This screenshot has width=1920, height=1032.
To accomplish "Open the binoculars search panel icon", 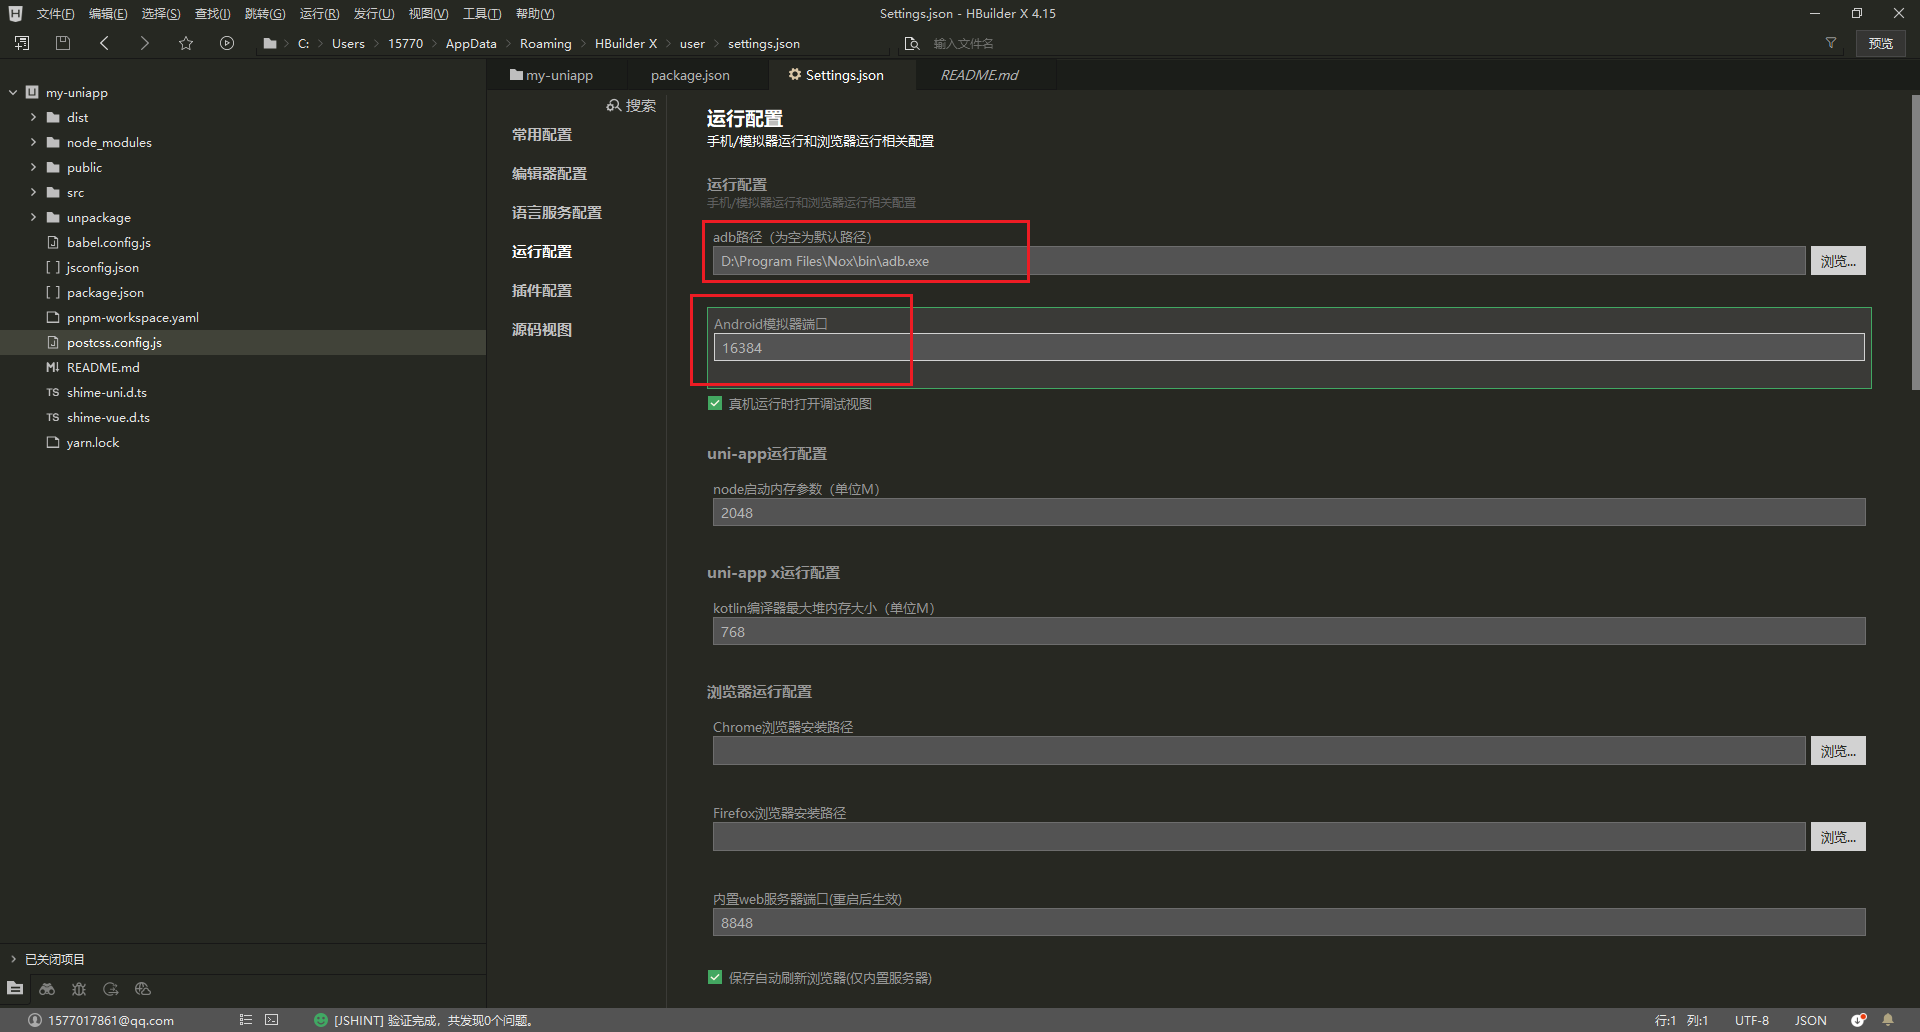I will click(x=47, y=989).
